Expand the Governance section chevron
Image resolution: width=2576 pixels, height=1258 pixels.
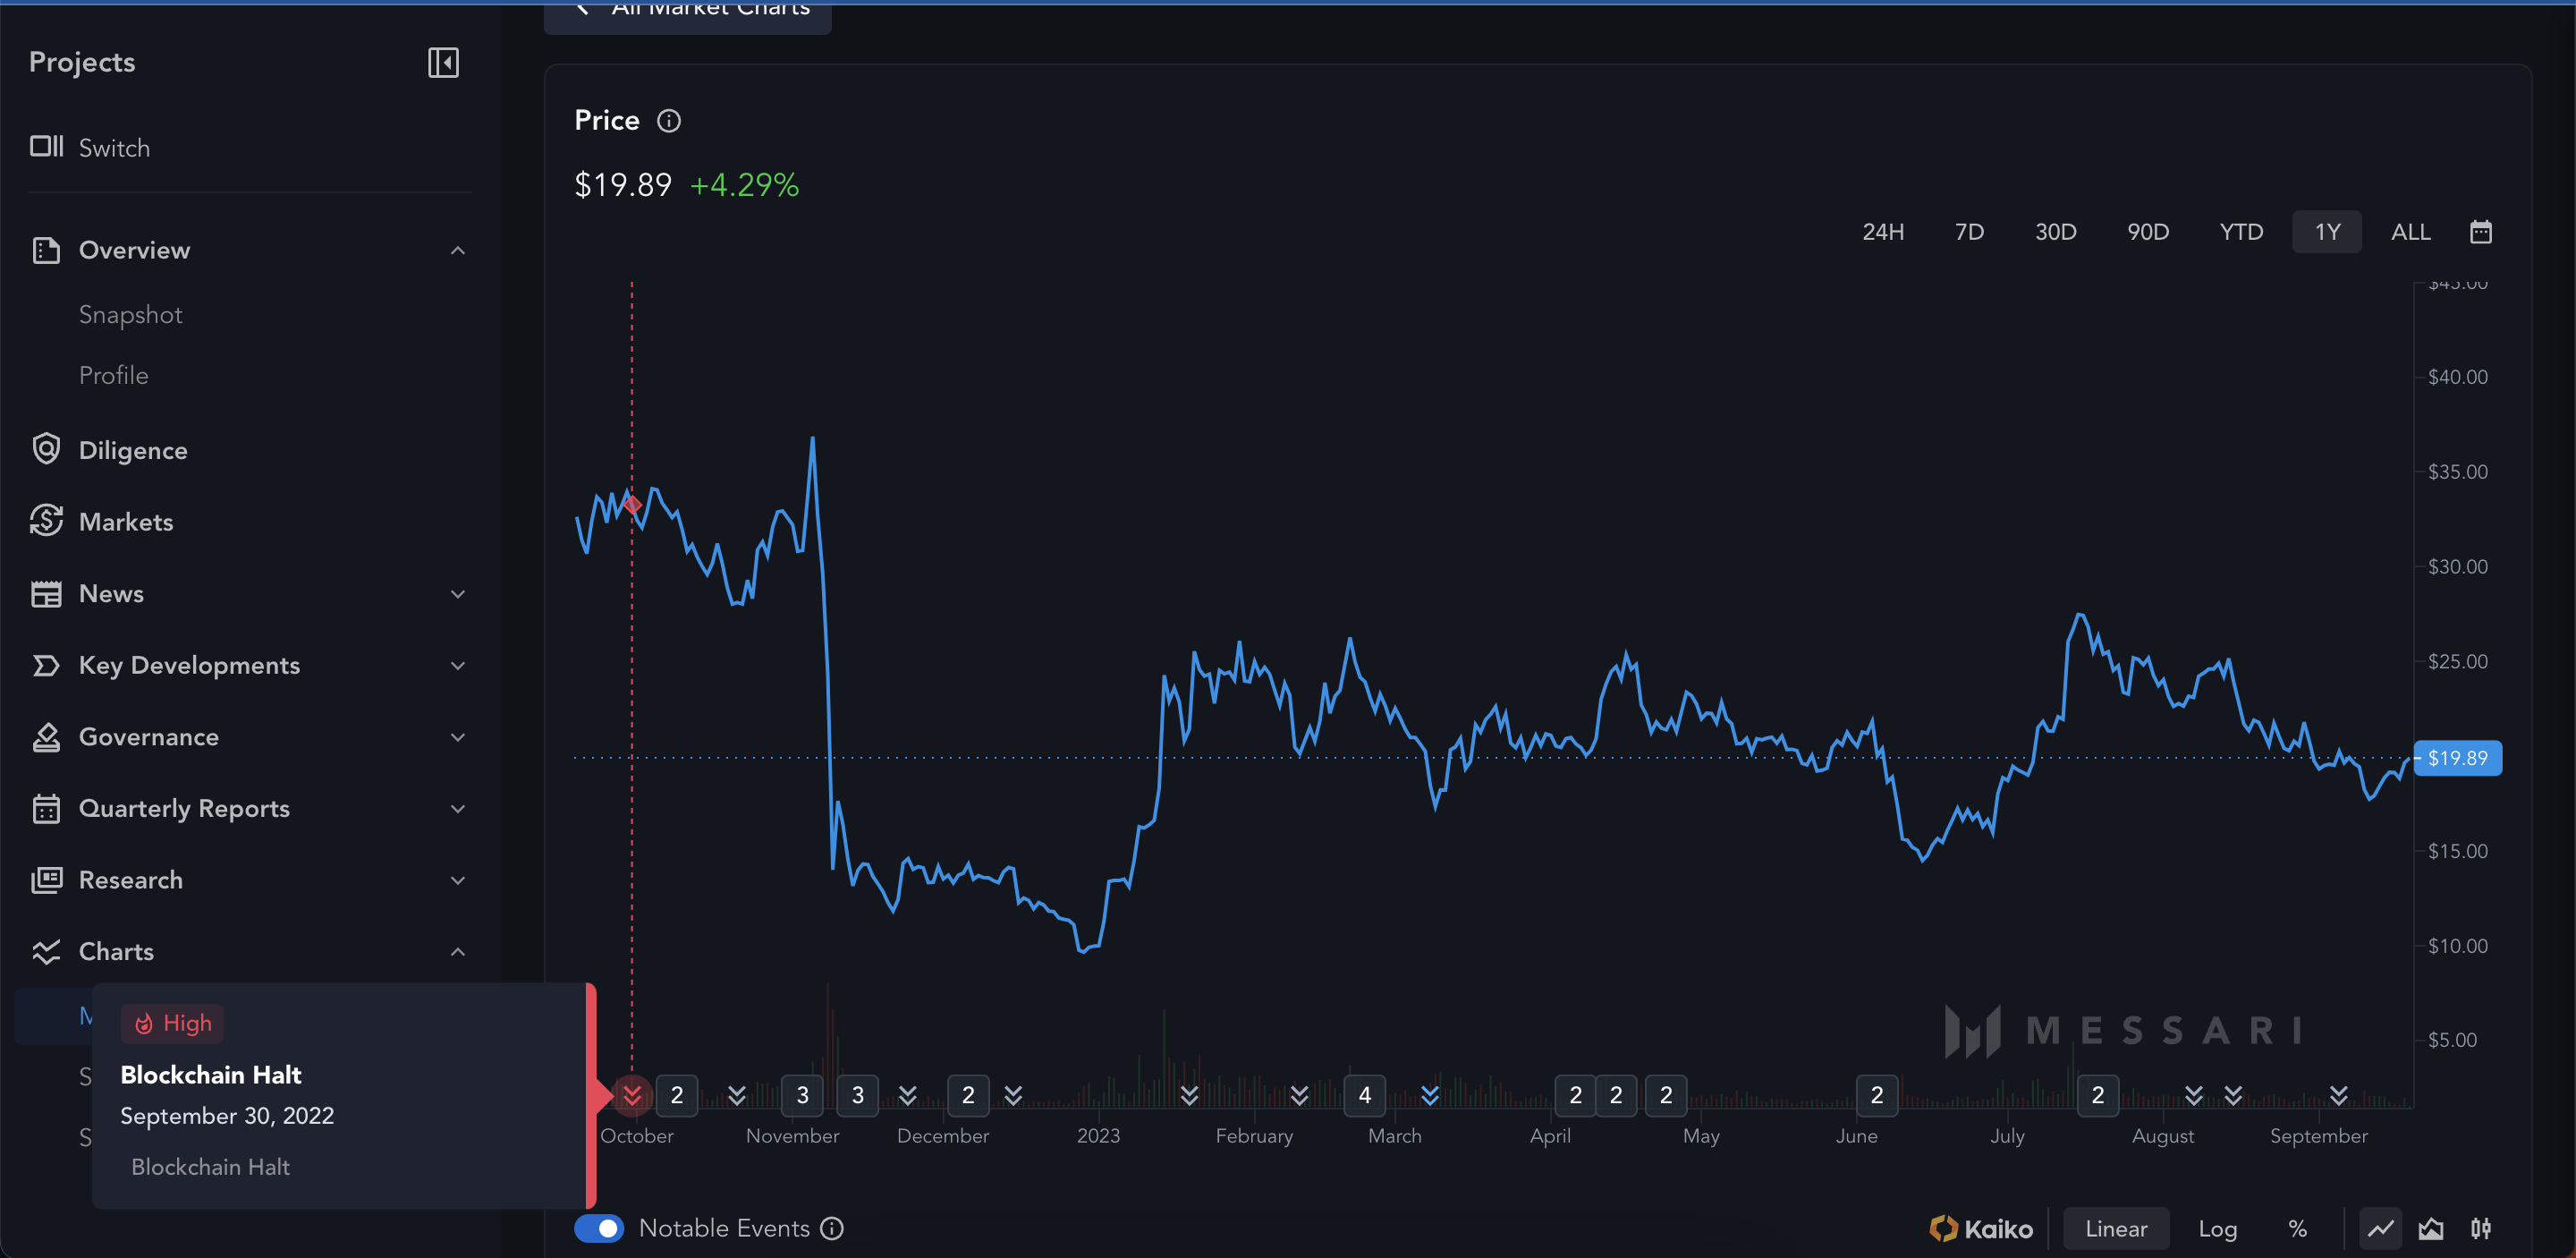click(457, 737)
